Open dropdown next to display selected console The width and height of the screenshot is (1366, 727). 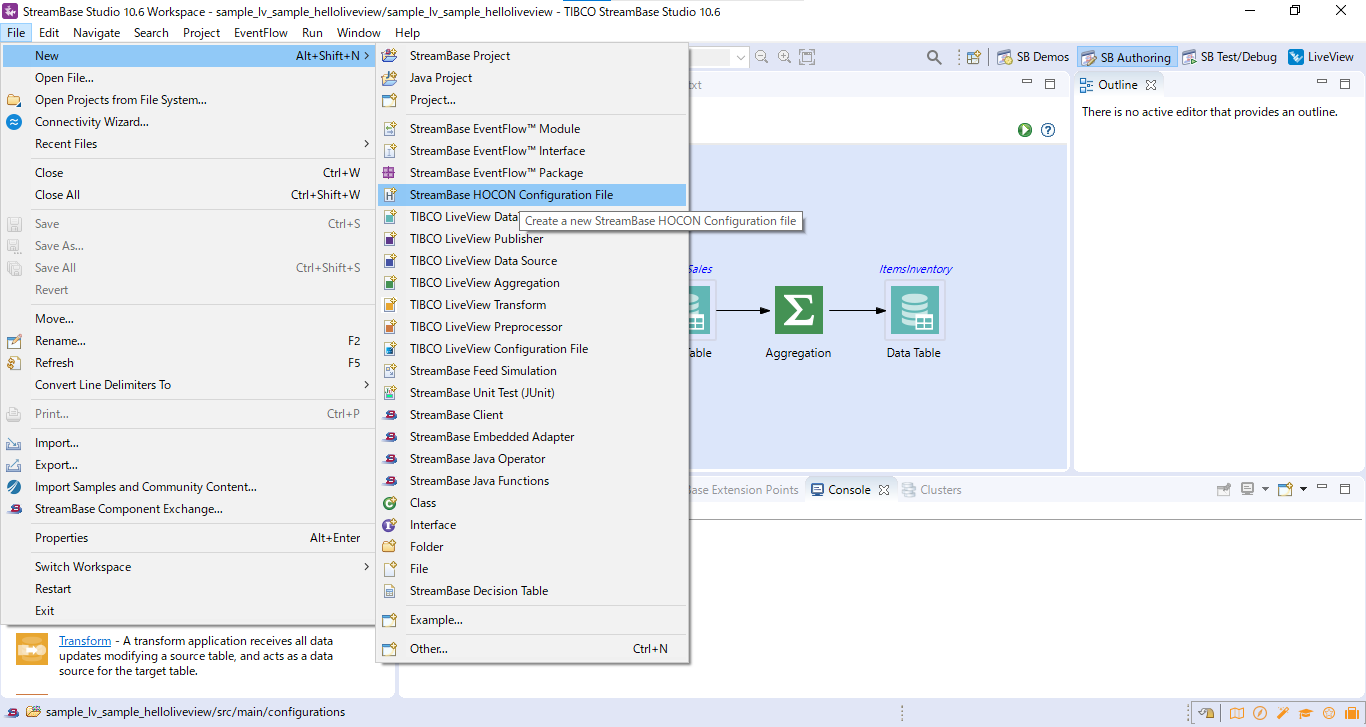click(x=1265, y=490)
